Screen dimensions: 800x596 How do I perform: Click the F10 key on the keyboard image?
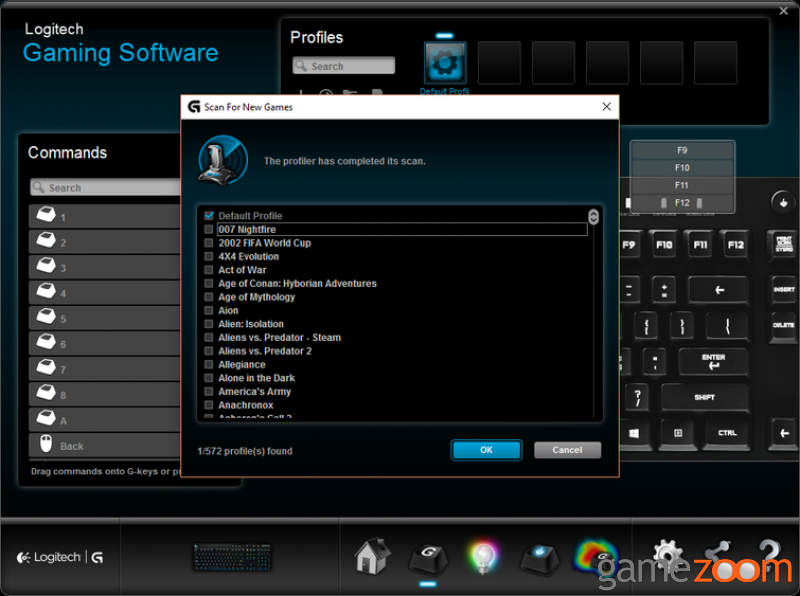point(664,245)
